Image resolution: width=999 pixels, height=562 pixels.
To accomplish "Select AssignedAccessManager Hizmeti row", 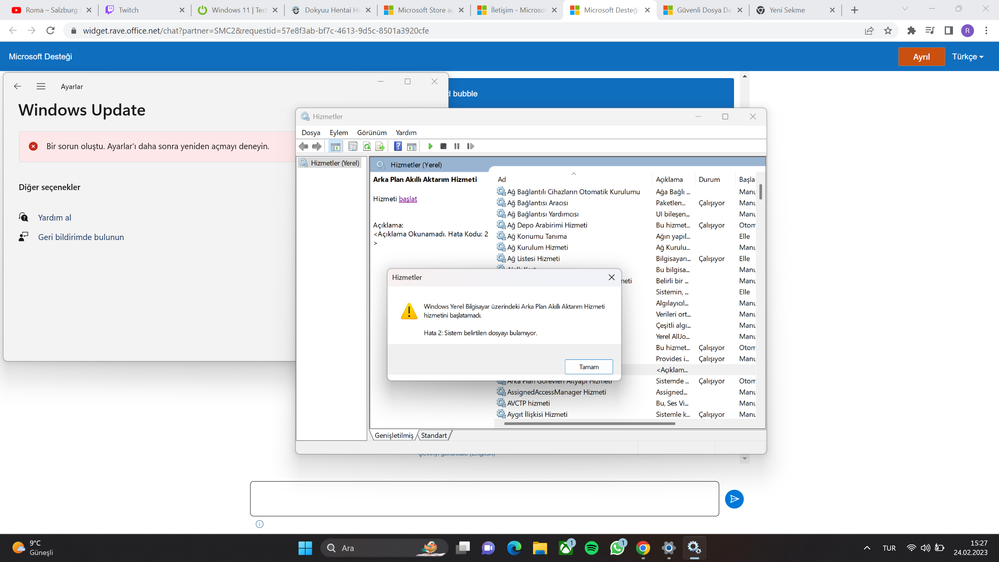I will (626, 392).
